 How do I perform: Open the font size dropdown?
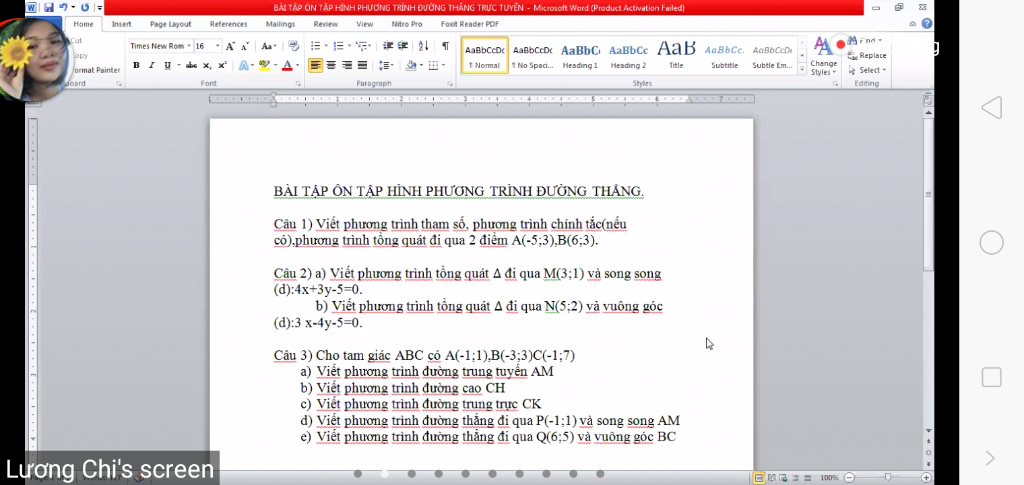218,46
